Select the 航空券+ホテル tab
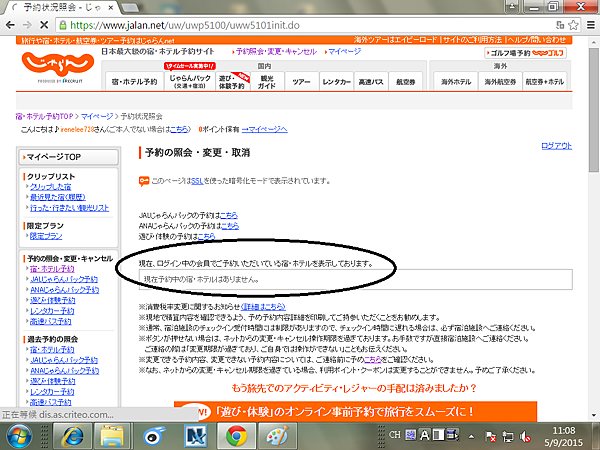600x450 pixels. (545, 82)
